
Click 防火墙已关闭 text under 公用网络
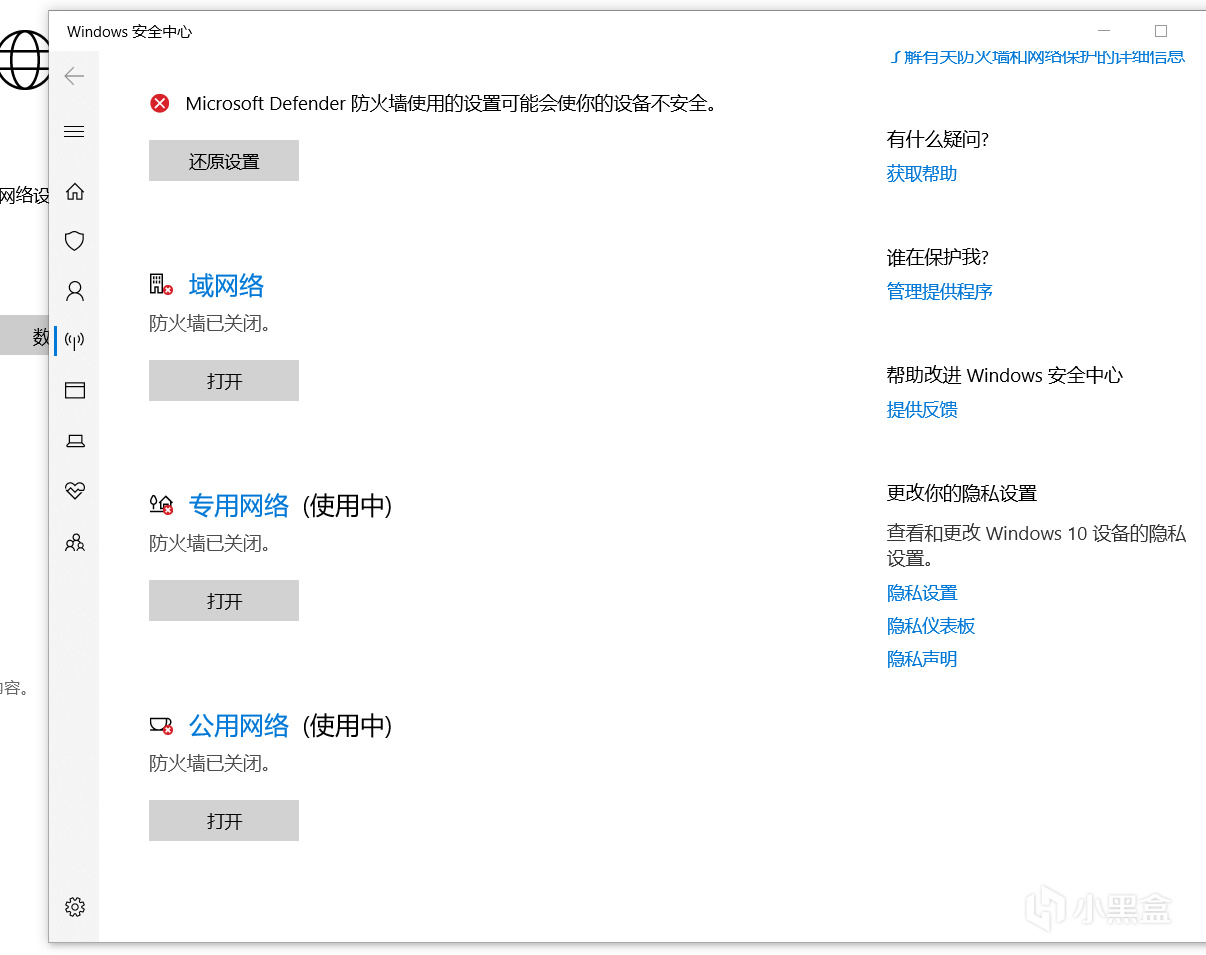coord(210,764)
